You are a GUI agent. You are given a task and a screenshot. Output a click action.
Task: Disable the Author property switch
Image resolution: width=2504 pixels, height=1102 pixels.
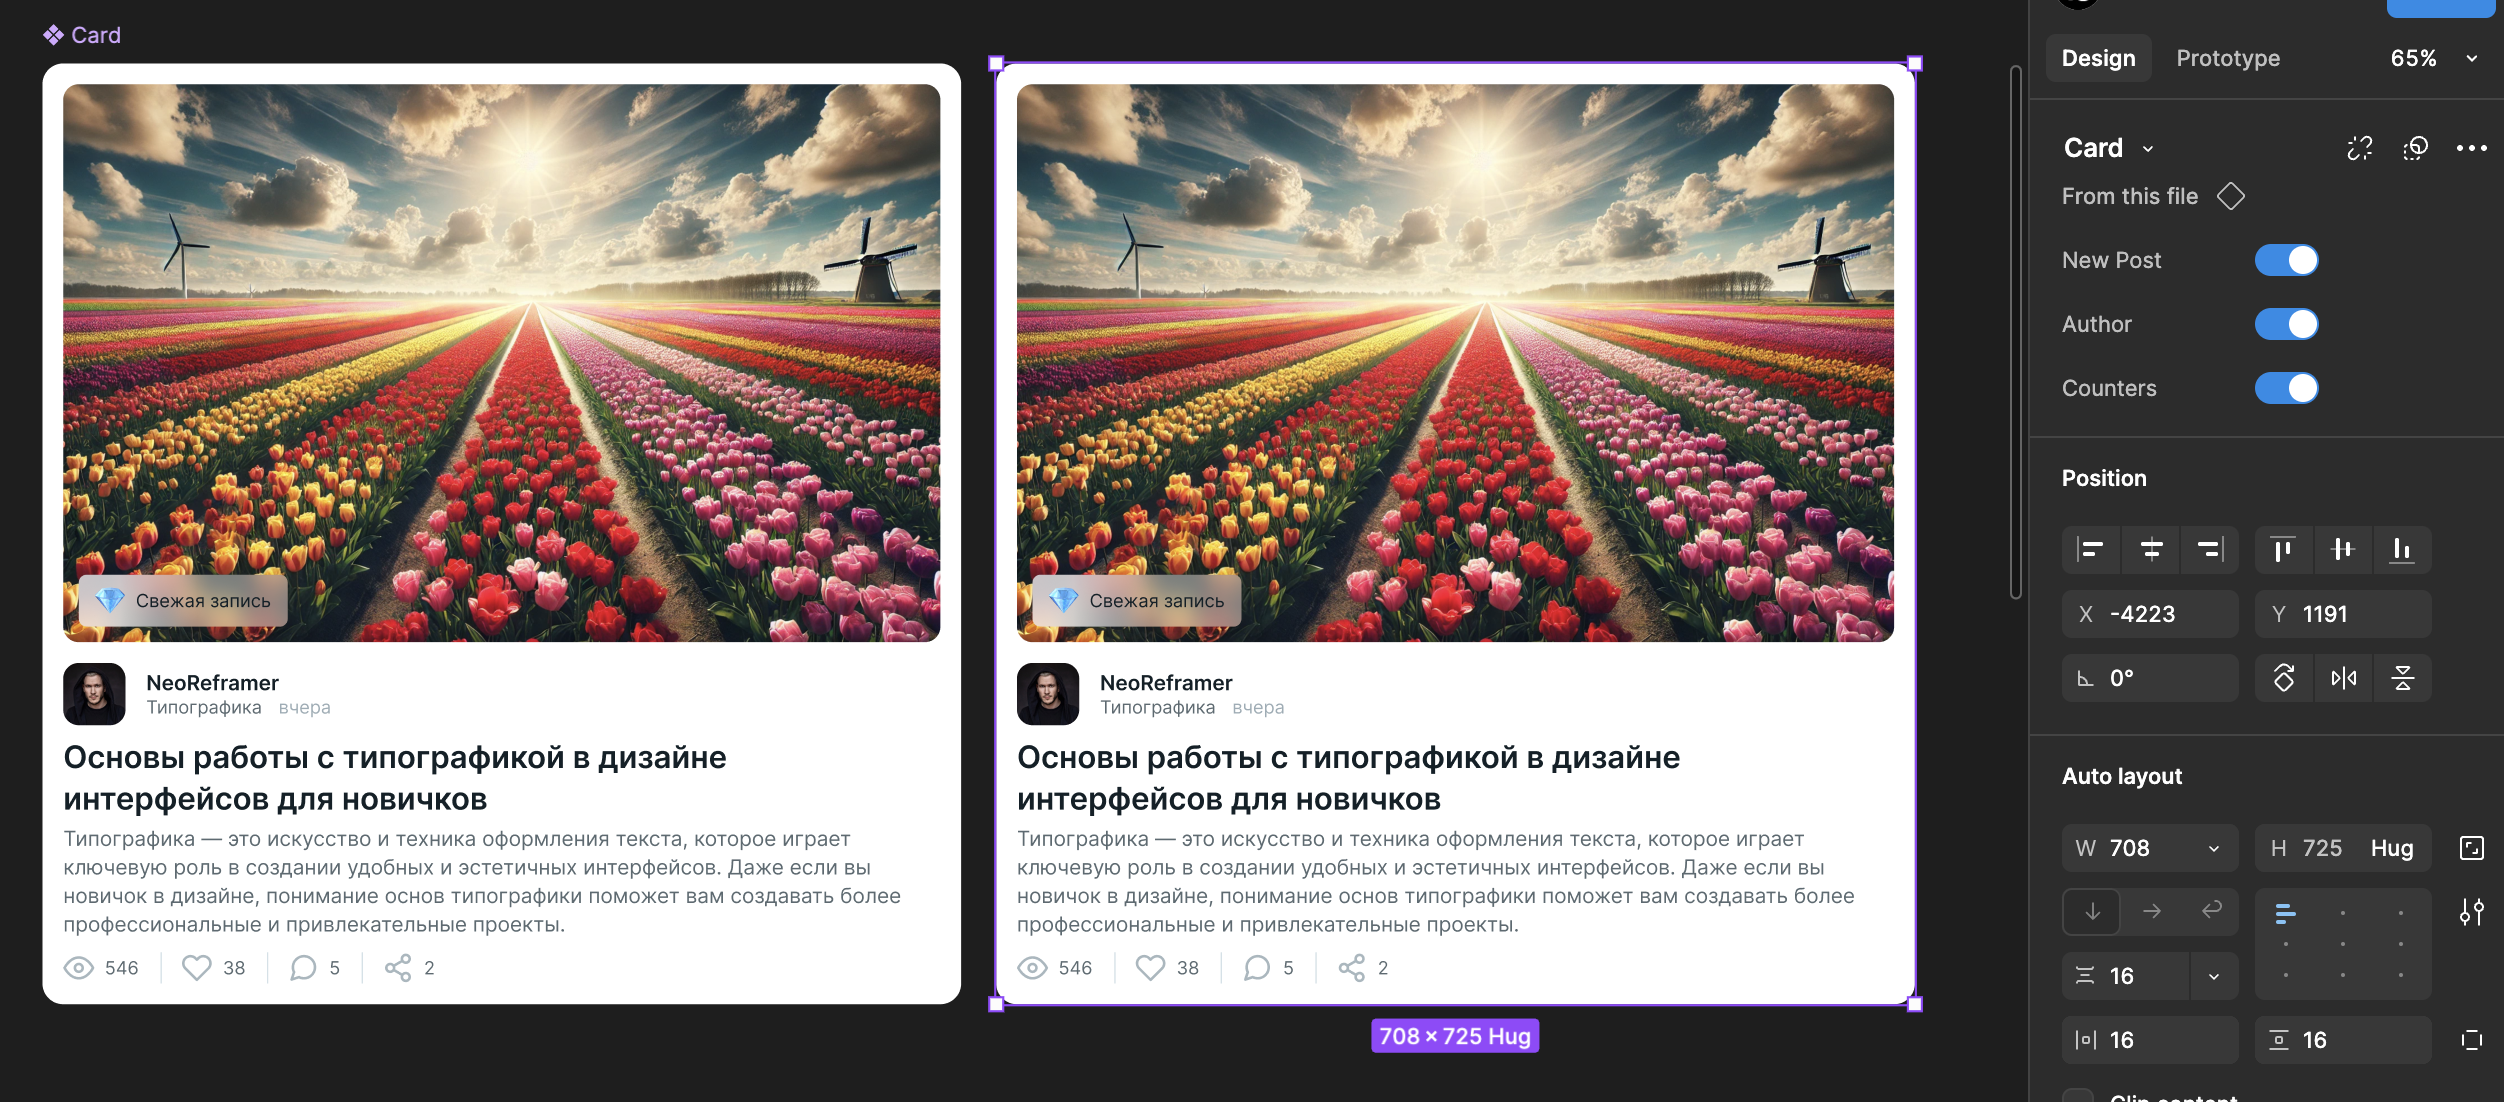2286,324
